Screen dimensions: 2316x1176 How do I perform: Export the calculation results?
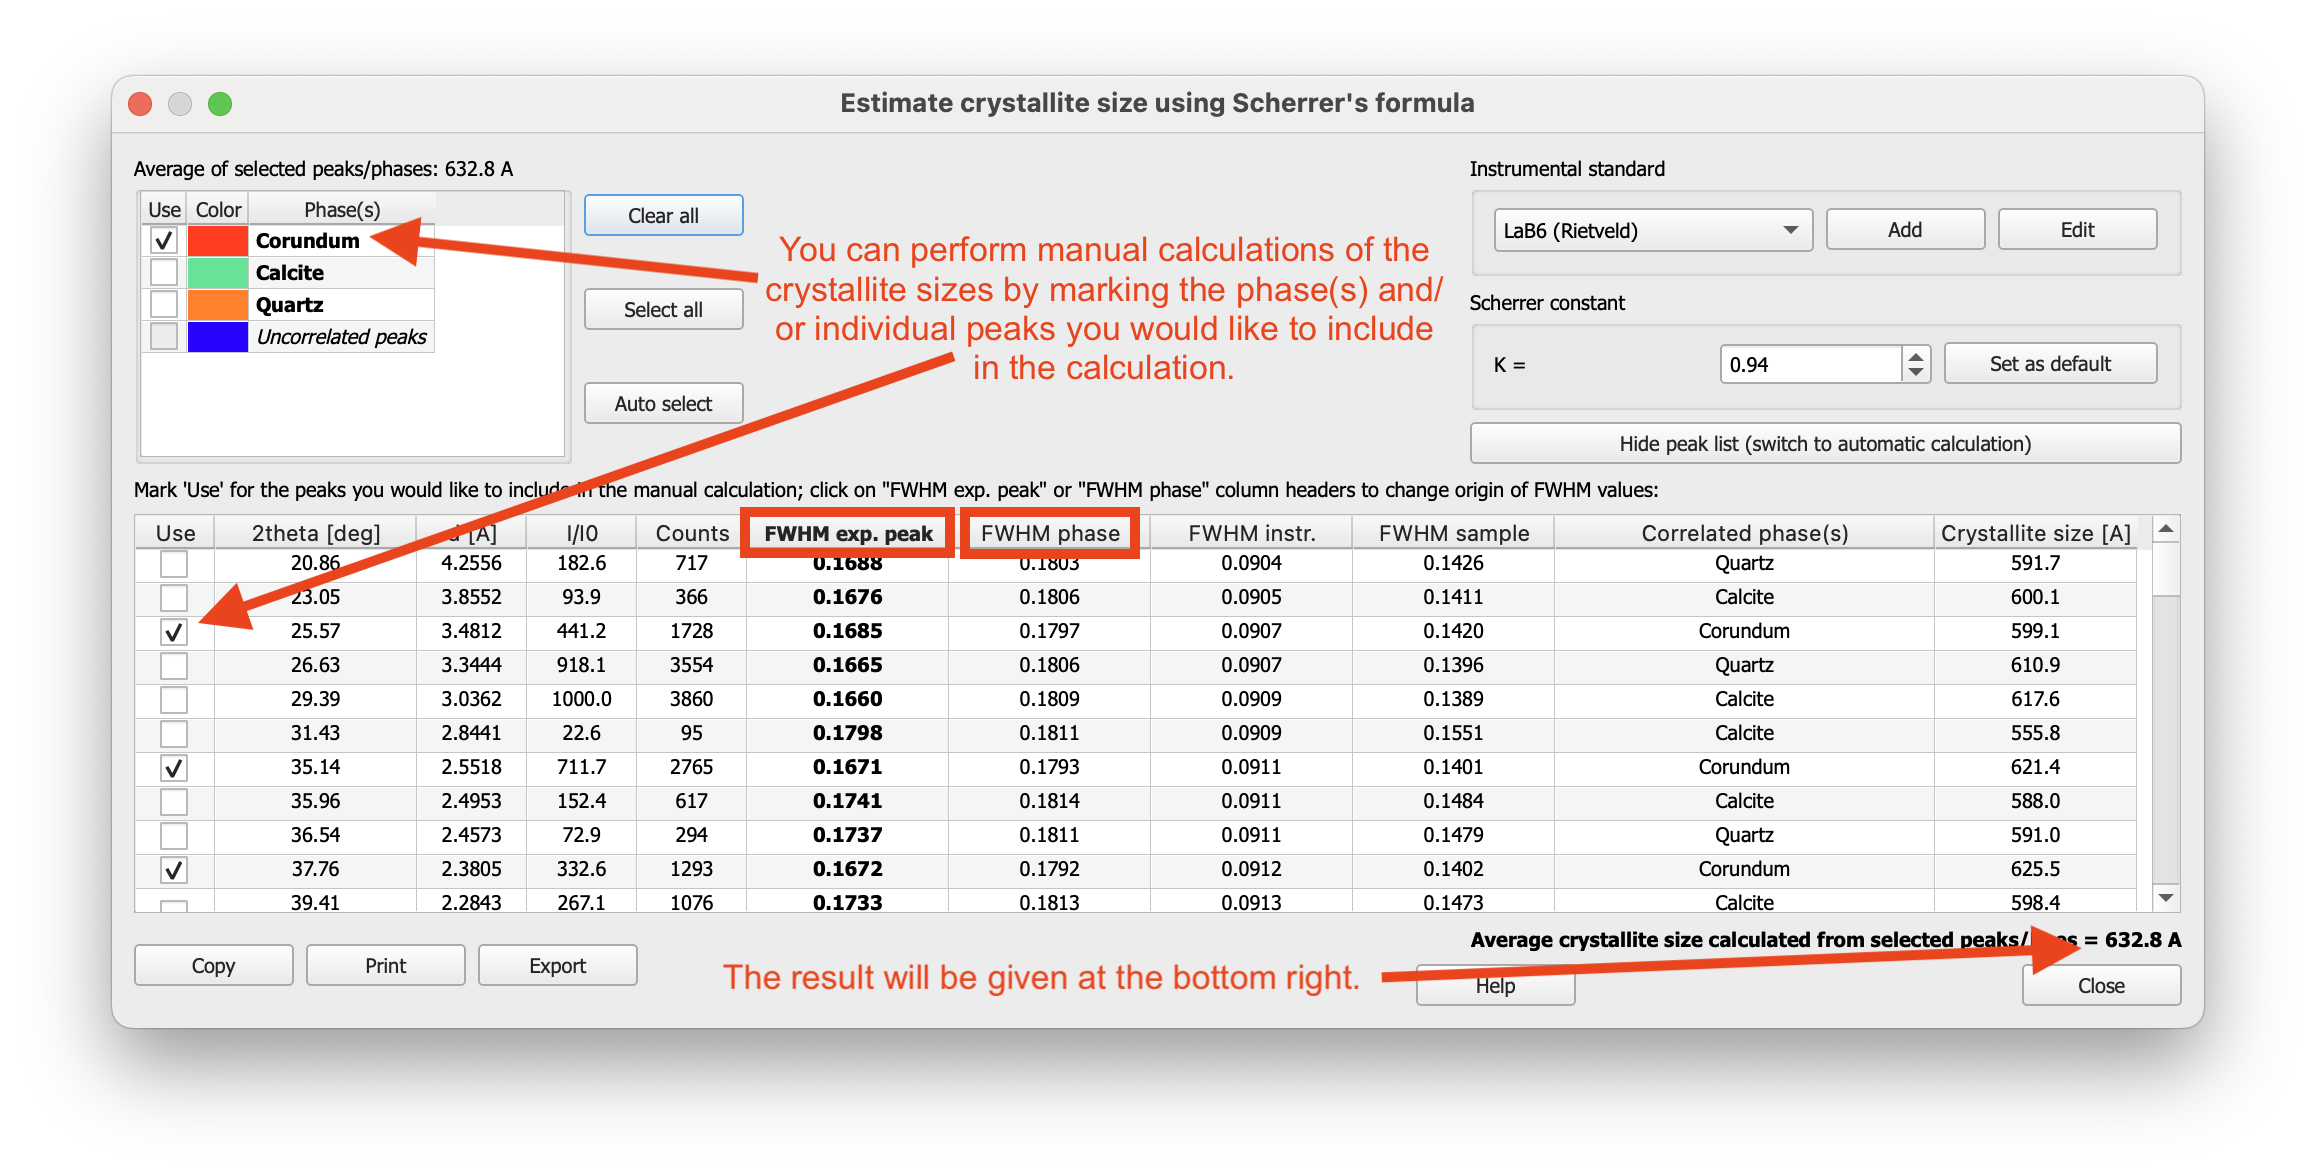(557, 965)
